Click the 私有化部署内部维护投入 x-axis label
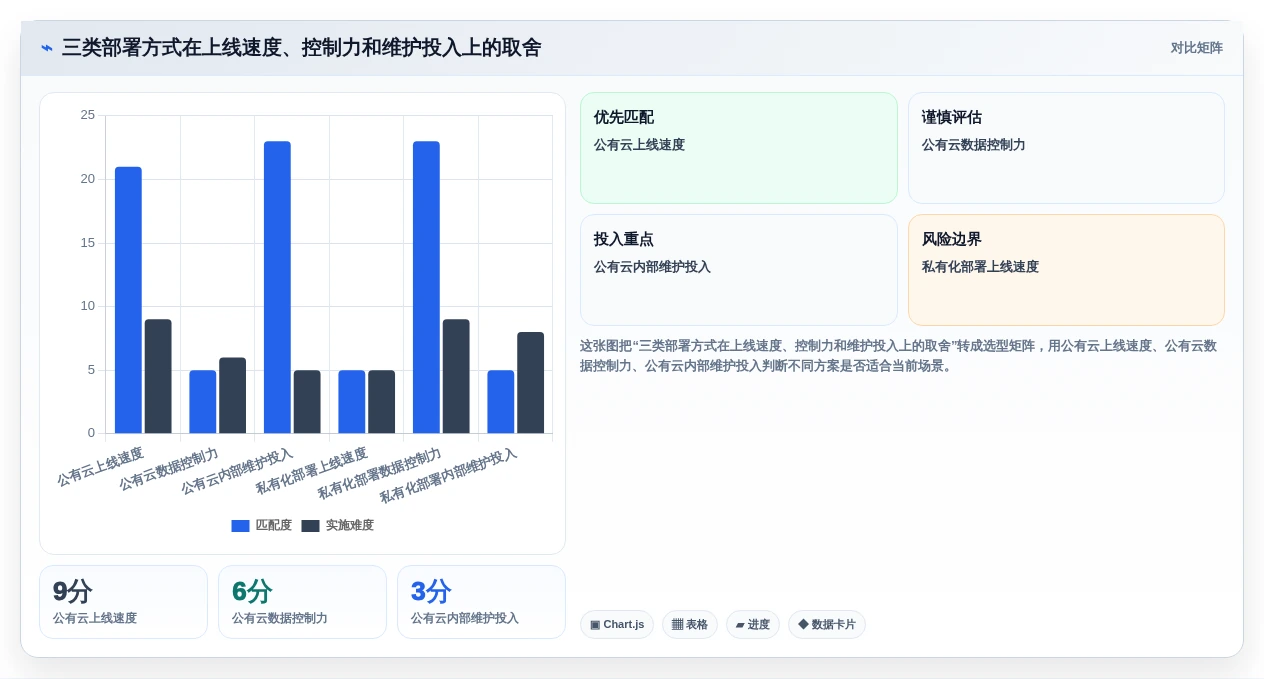The image size is (1264, 679). click(448, 476)
